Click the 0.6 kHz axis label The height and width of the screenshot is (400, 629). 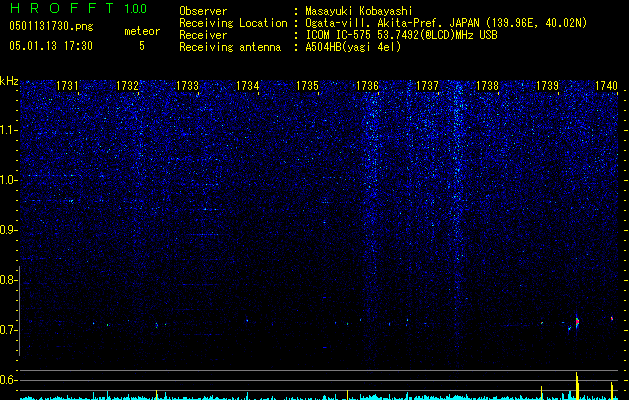click(9, 380)
